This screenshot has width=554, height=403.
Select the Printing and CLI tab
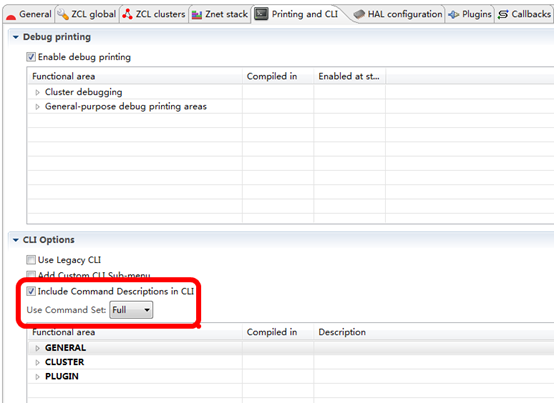tap(298, 14)
